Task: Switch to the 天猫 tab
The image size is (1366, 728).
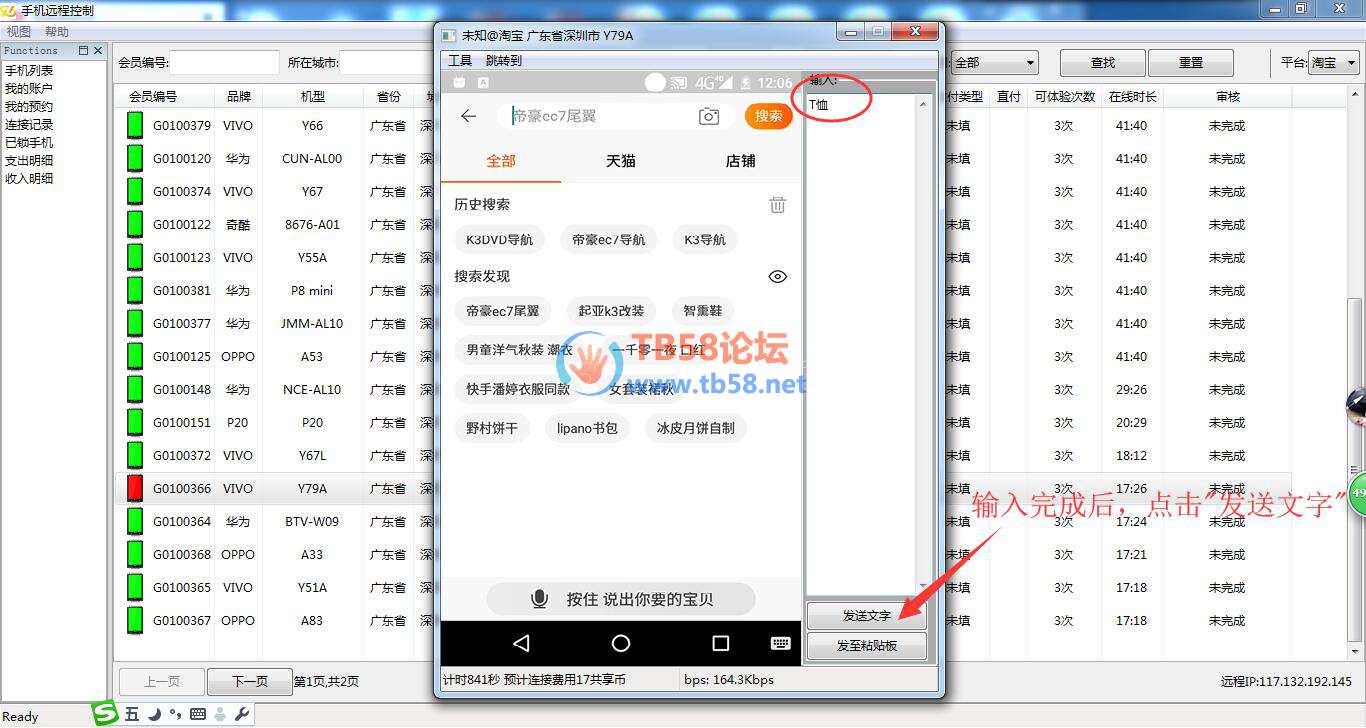Action: (x=621, y=161)
